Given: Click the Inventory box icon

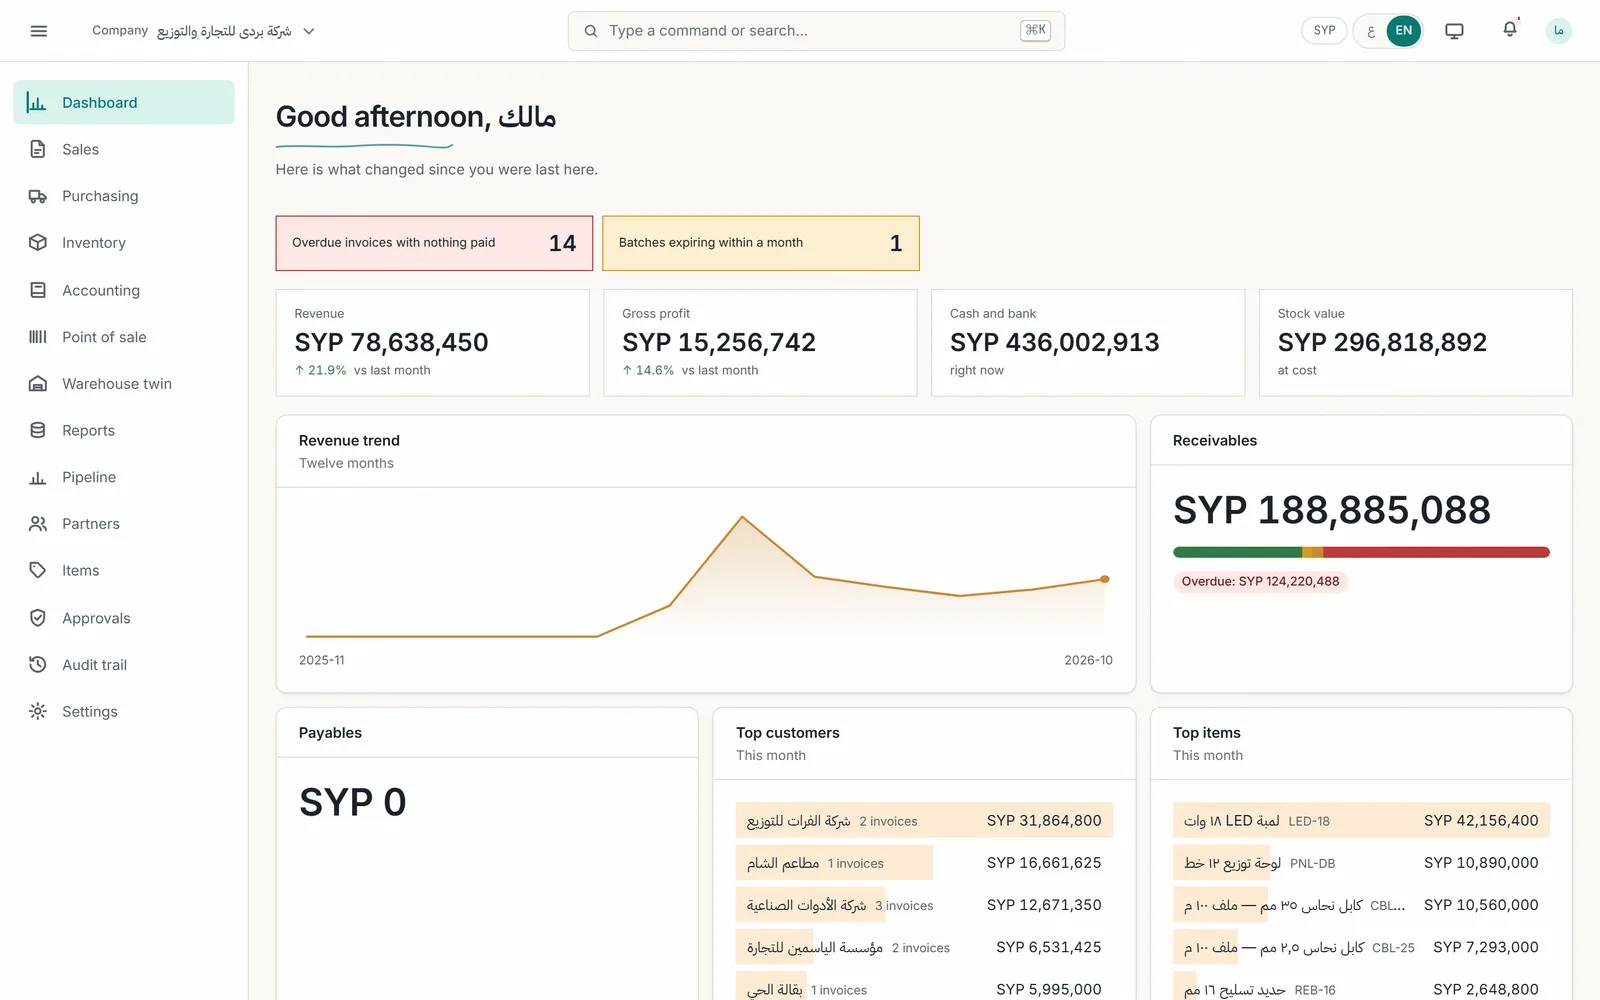Looking at the screenshot, I should [38, 242].
